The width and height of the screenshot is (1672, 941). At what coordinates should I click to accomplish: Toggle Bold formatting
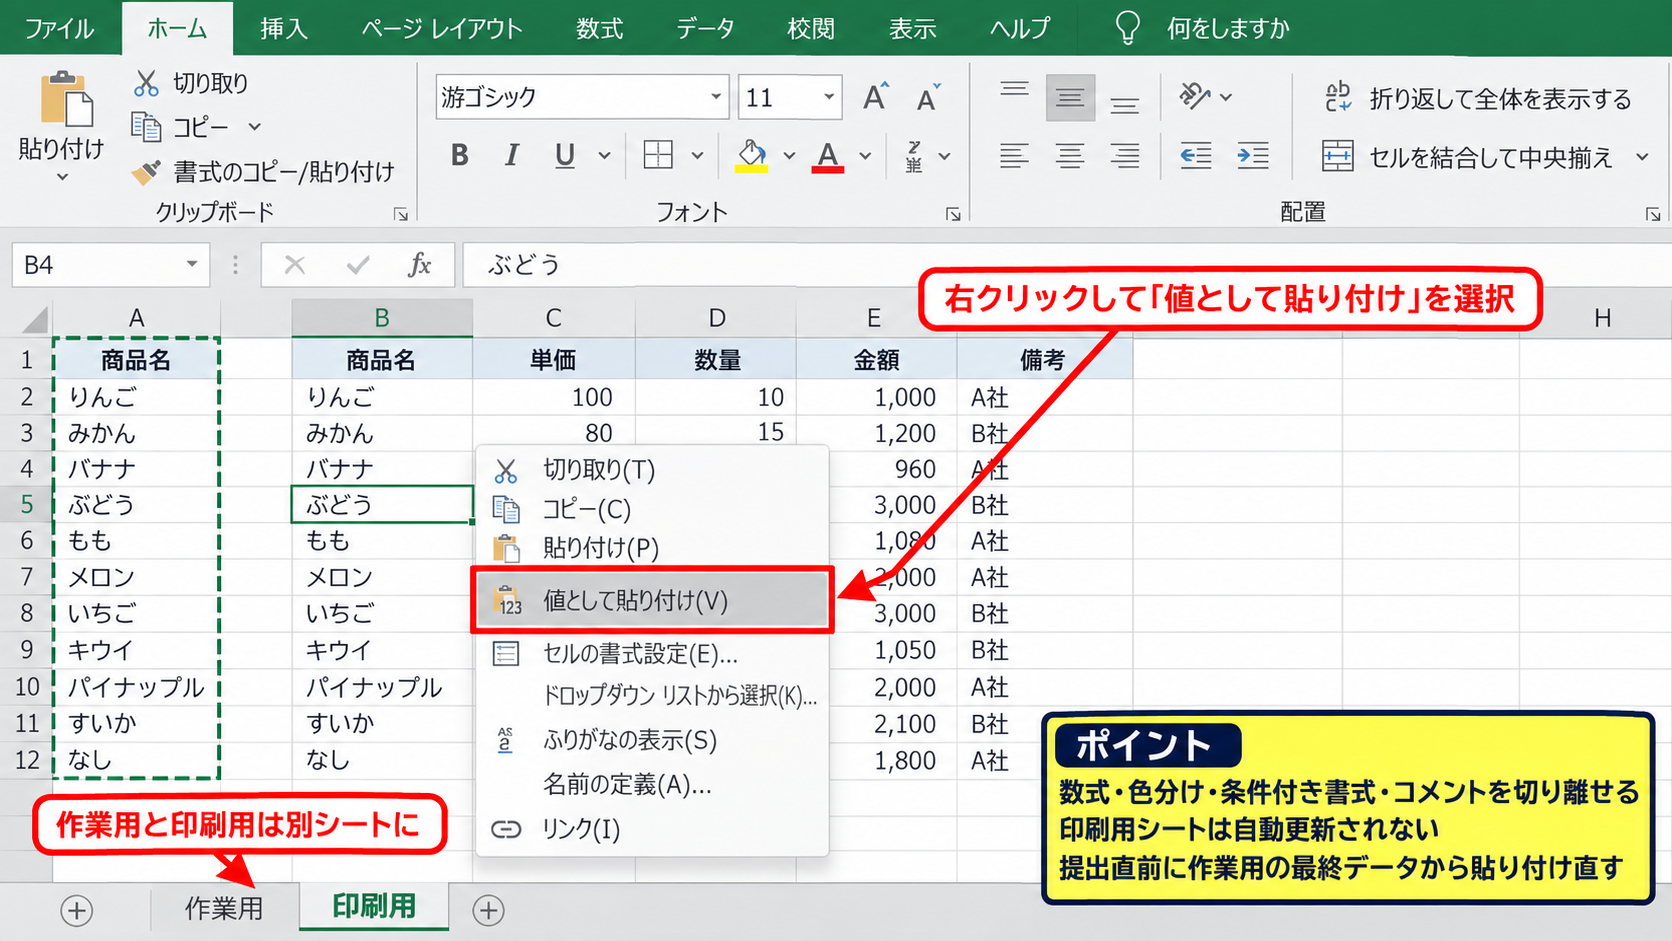click(x=459, y=155)
